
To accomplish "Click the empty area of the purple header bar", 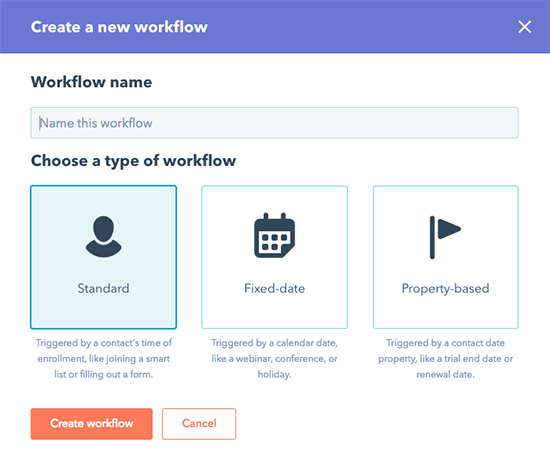I will [x=361, y=27].
